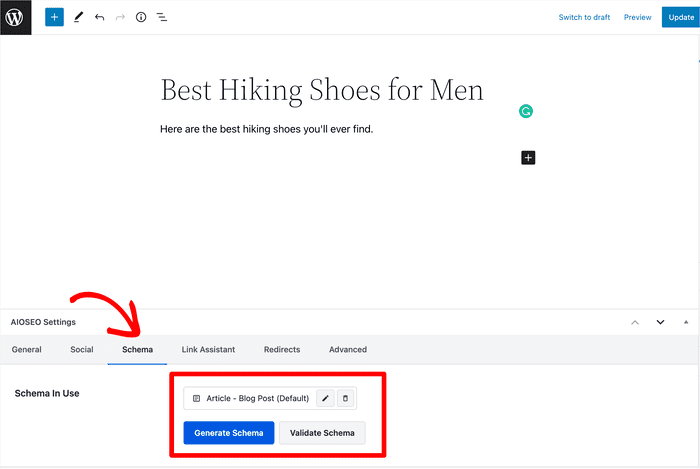Viewport: 700px width, 469px height.
Task: Go to the Redirects tab
Action: [282, 349]
